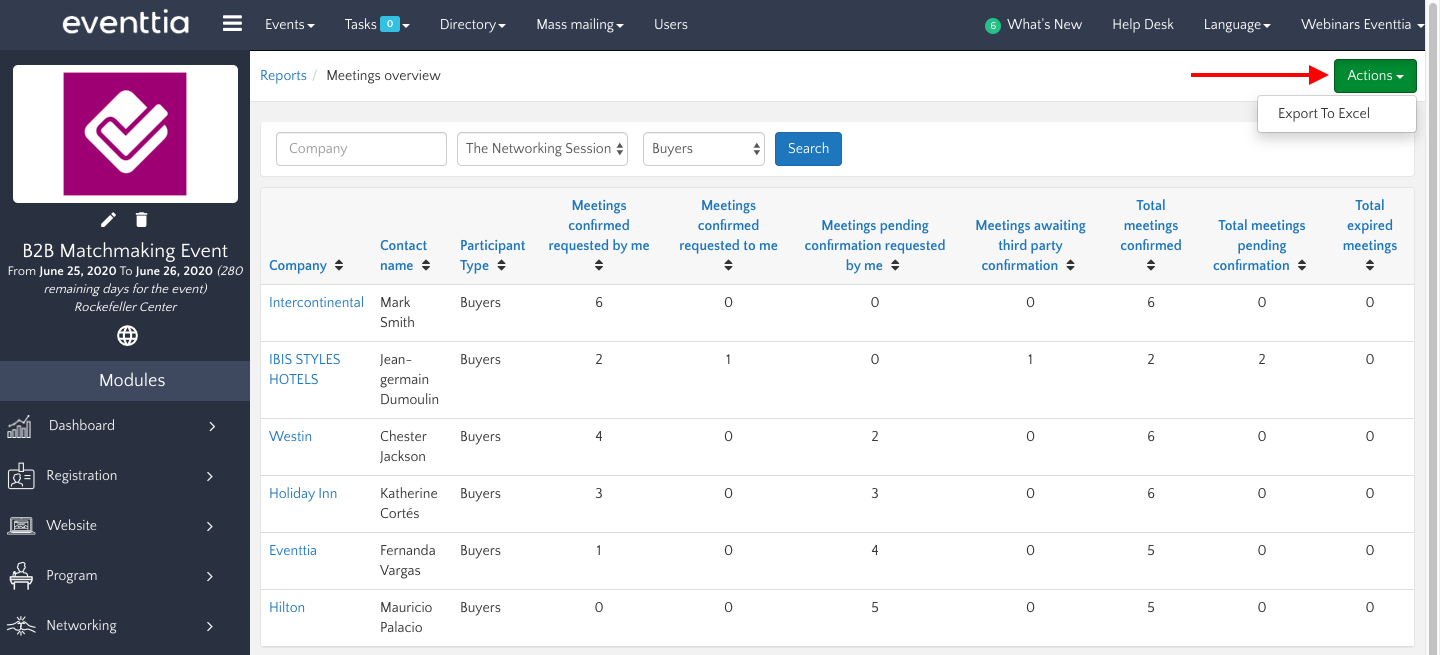
Task: Open the Dashboard module icon
Action: click(20, 427)
